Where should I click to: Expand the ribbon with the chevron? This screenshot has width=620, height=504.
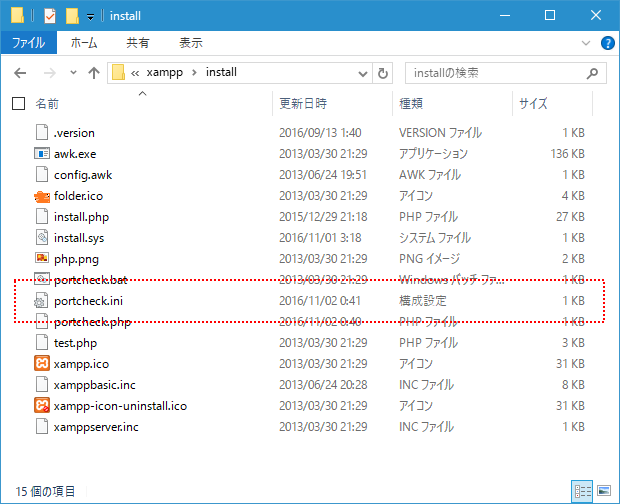(586, 43)
